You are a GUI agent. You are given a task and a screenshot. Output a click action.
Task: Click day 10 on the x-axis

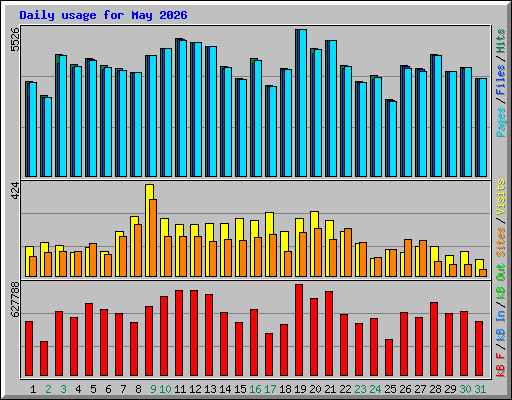click(x=165, y=389)
